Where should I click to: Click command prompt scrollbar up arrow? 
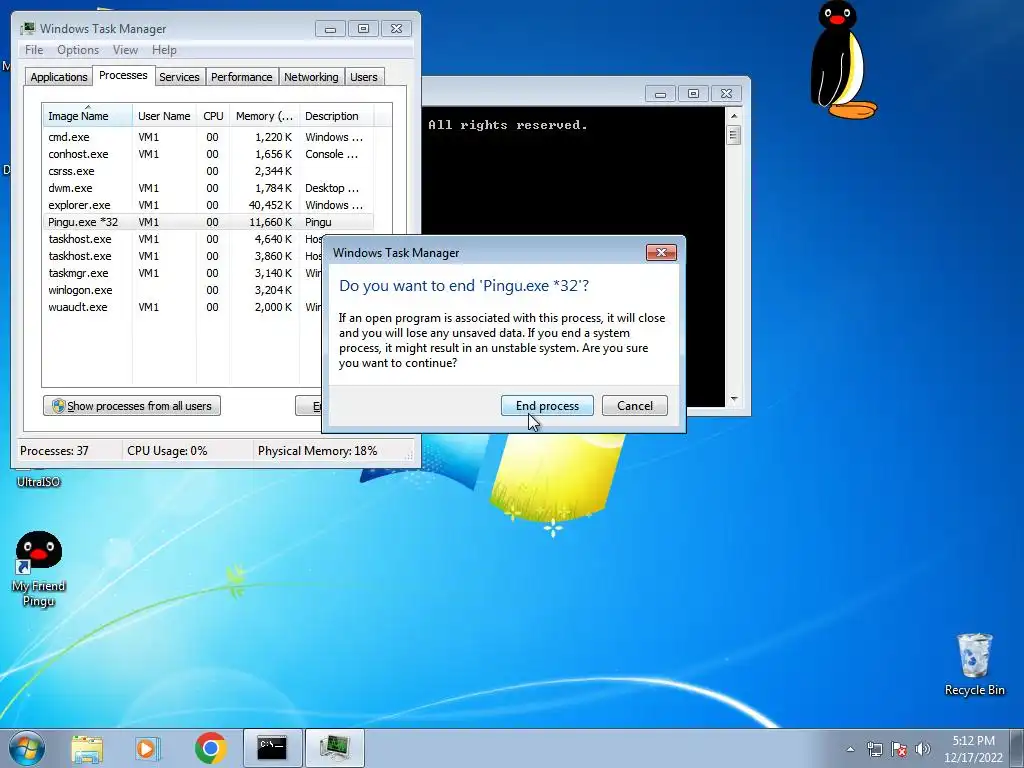point(734,116)
